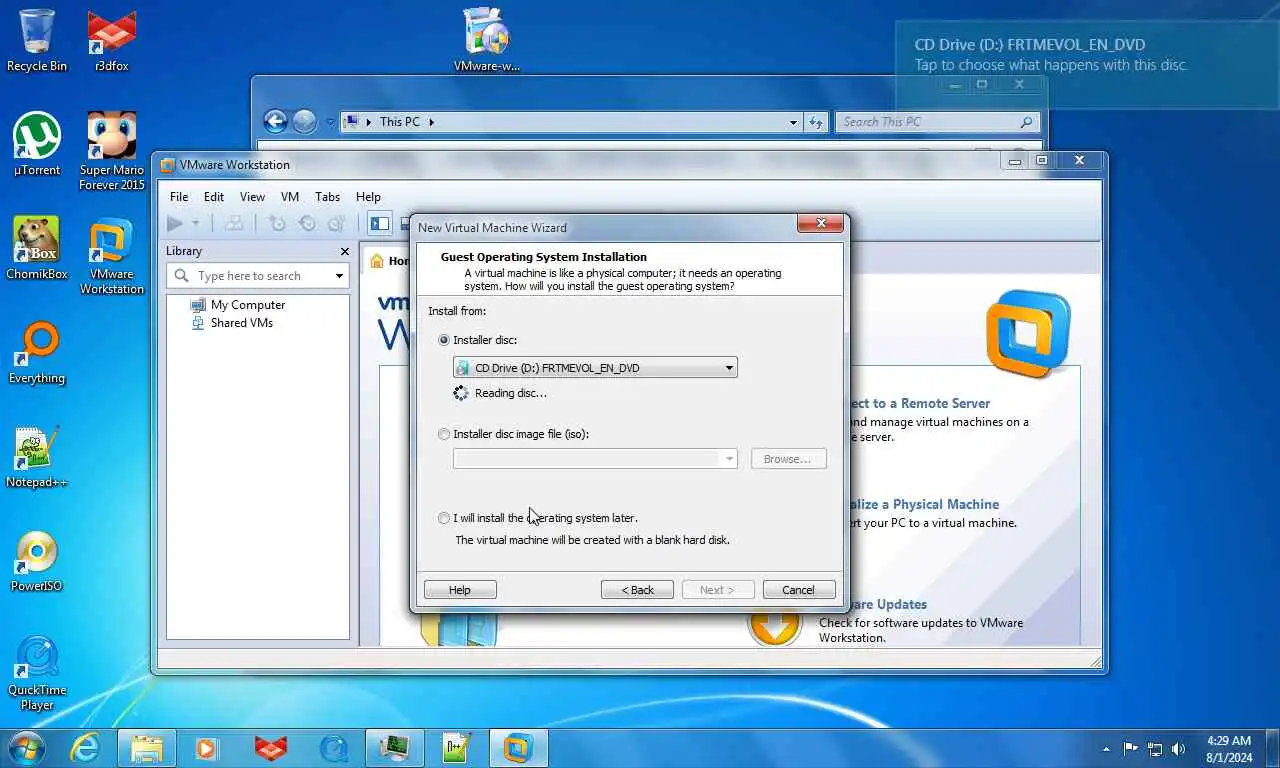The width and height of the screenshot is (1280, 768).
Task: Open the Super Mario Forever 2015 shortcut
Action: coord(112,150)
